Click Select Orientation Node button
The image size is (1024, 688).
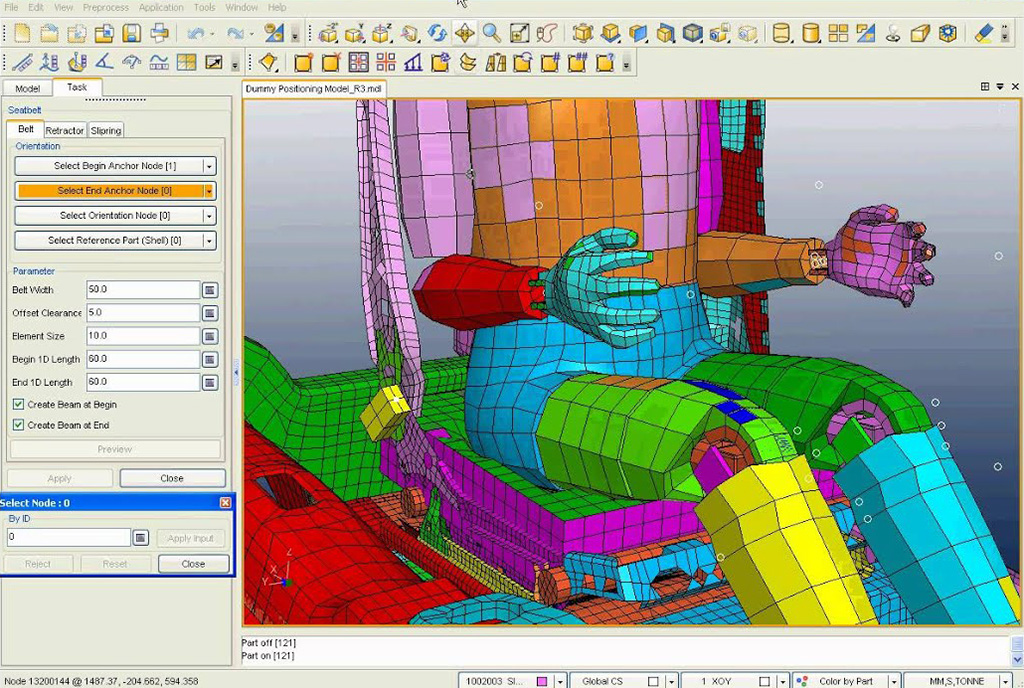(108, 216)
